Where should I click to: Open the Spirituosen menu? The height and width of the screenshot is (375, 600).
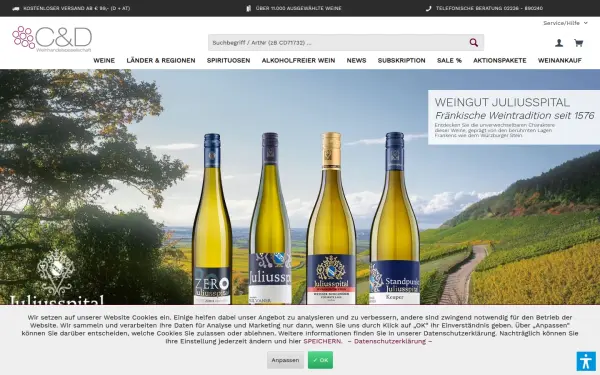(228, 60)
